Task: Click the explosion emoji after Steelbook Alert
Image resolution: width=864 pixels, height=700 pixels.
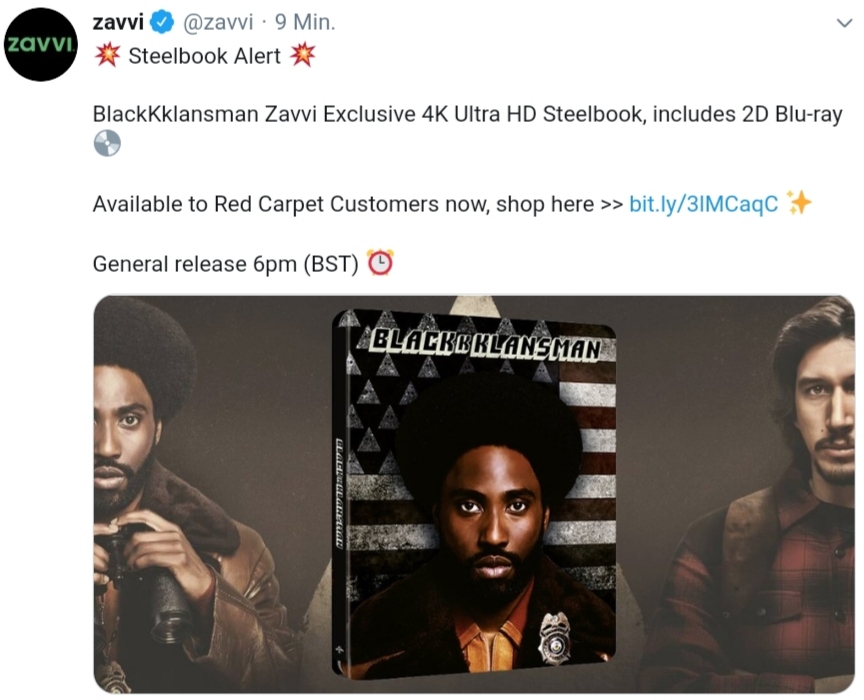Action: tap(303, 55)
